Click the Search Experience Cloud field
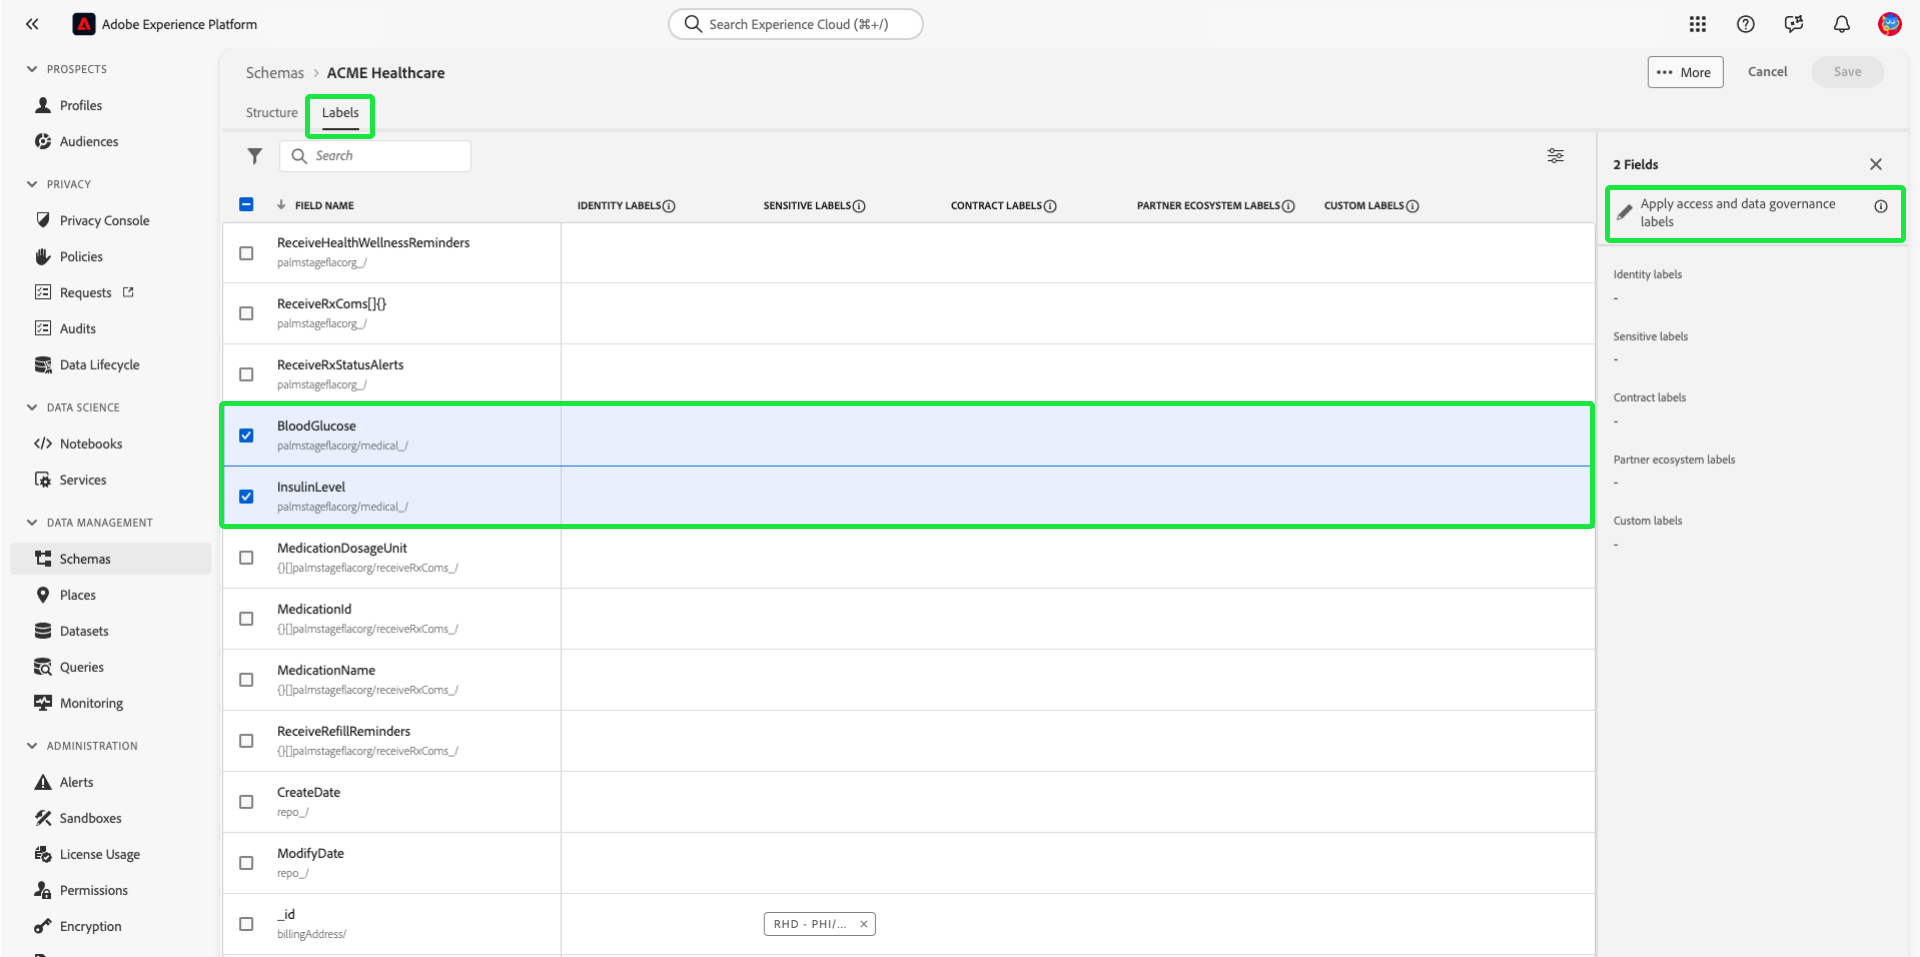 click(795, 24)
